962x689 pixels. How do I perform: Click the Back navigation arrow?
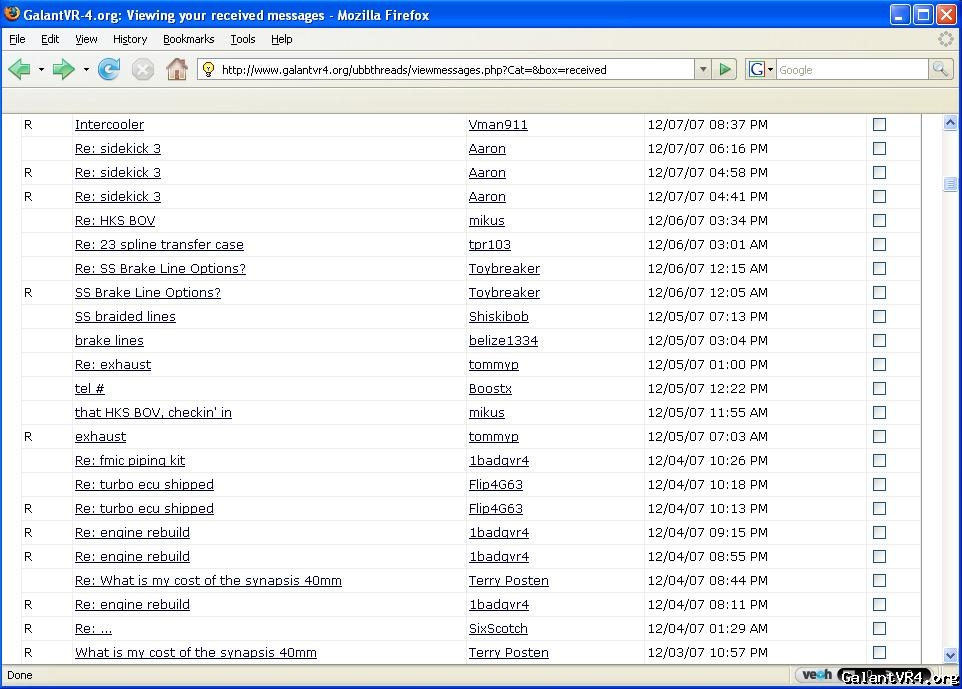pos(20,69)
